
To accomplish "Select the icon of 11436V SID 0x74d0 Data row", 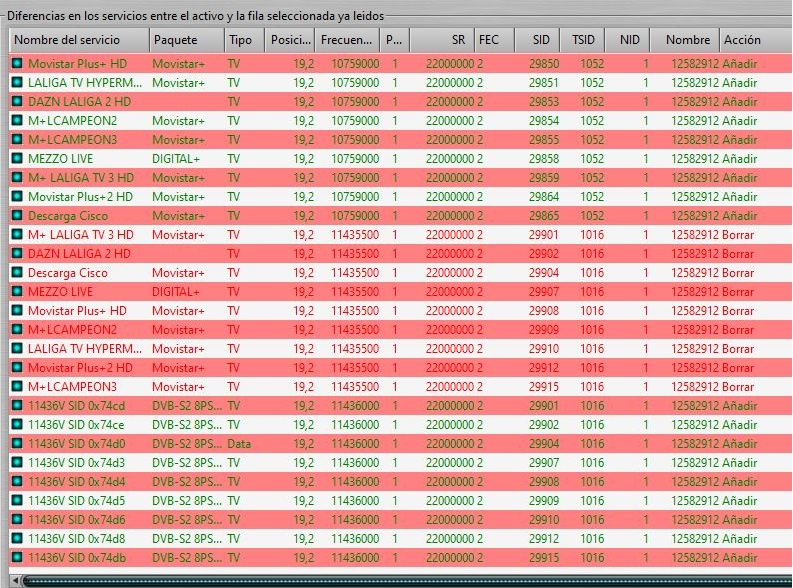I will [17, 443].
